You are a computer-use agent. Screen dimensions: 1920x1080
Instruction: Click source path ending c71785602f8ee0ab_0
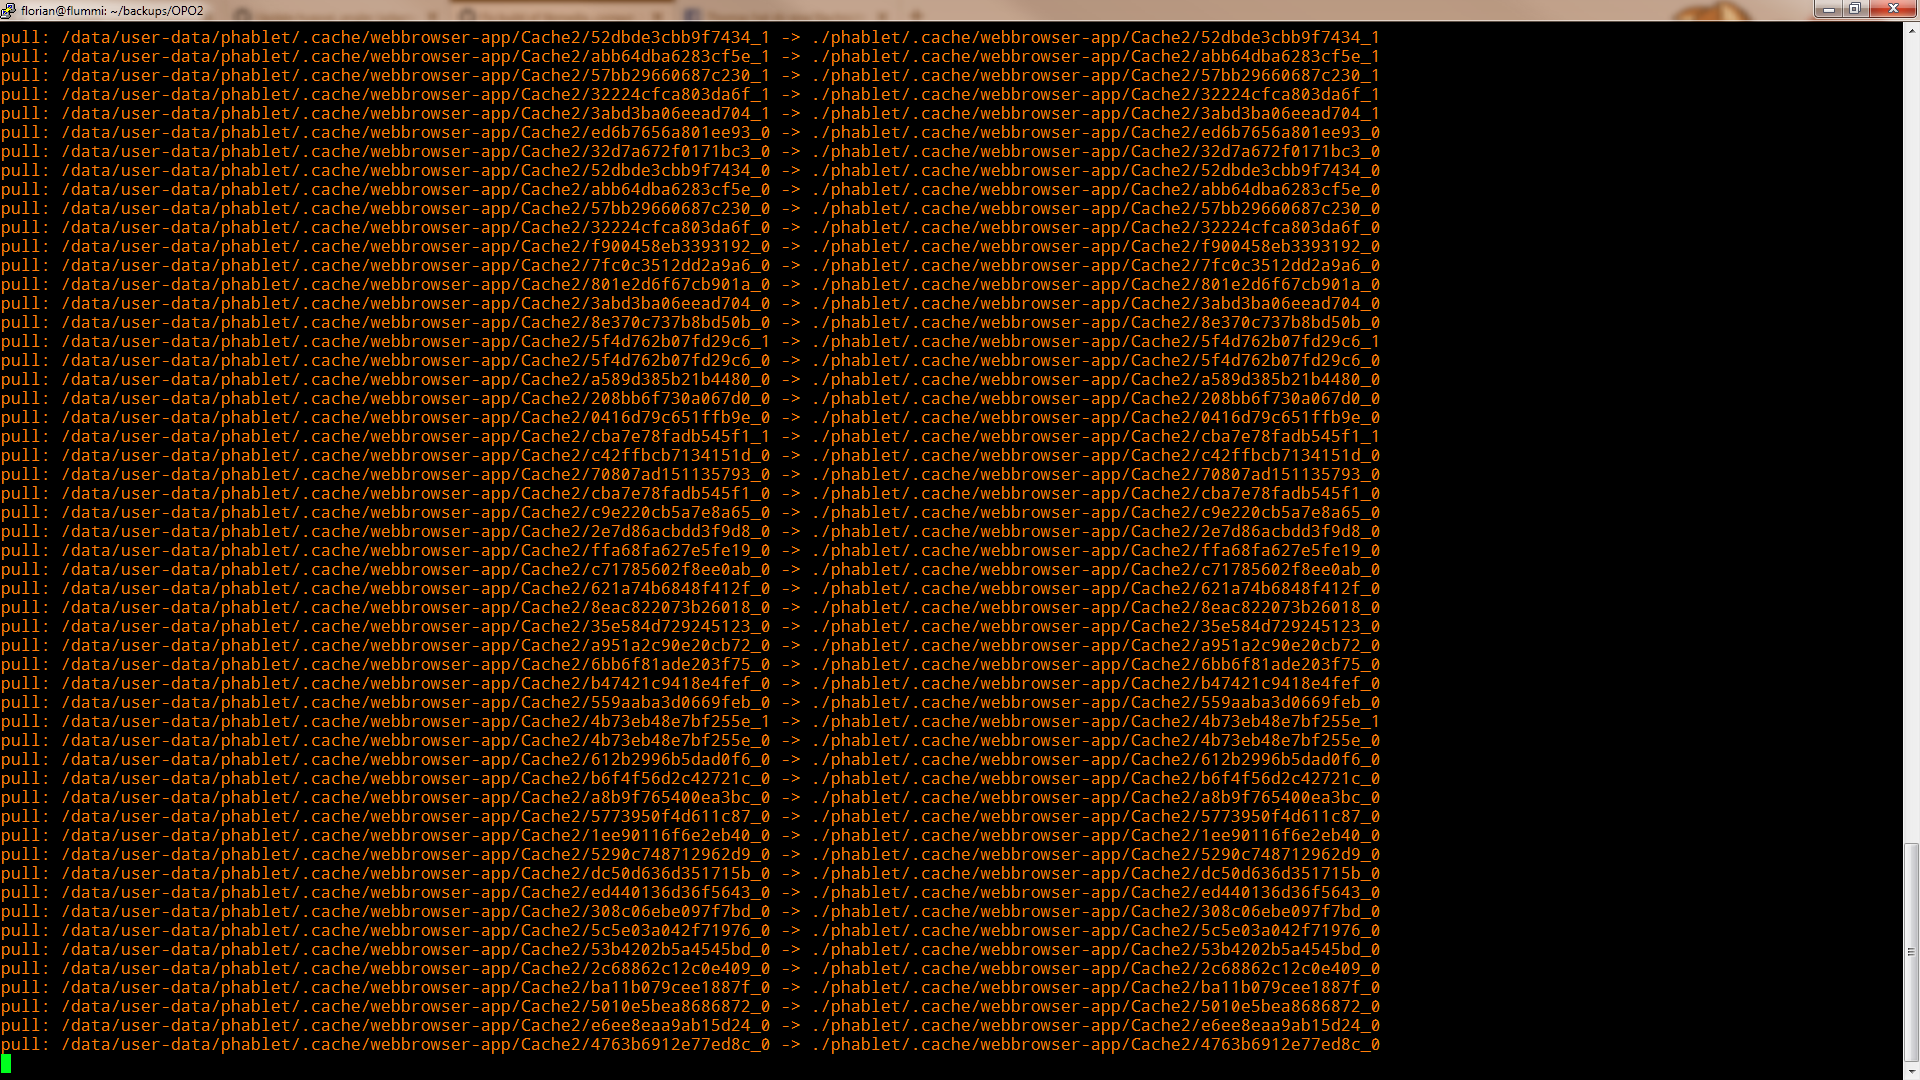(416, 569)
